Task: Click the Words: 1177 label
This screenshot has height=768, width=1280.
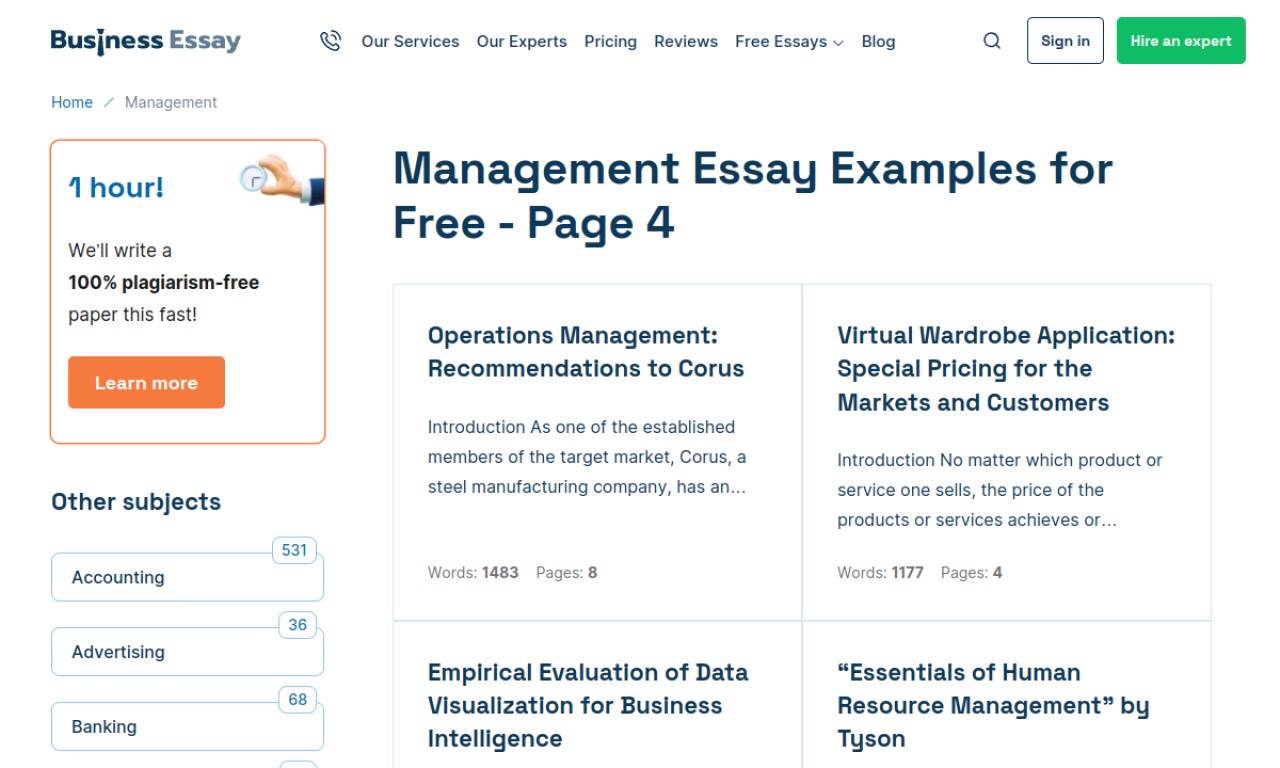Action: [880, 573]
